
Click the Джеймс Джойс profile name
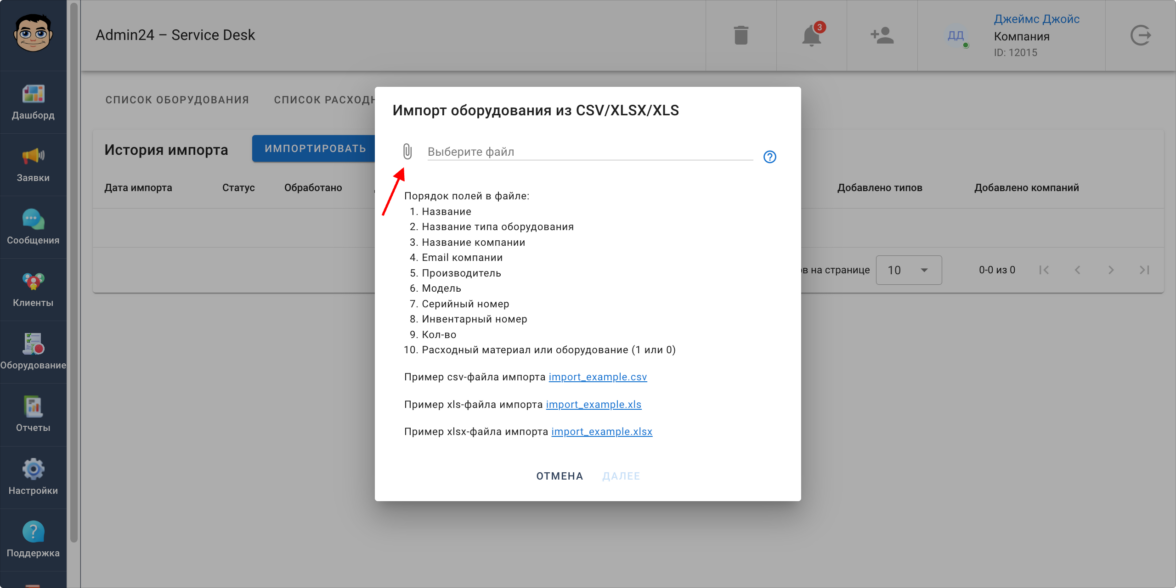point(1036,20)
